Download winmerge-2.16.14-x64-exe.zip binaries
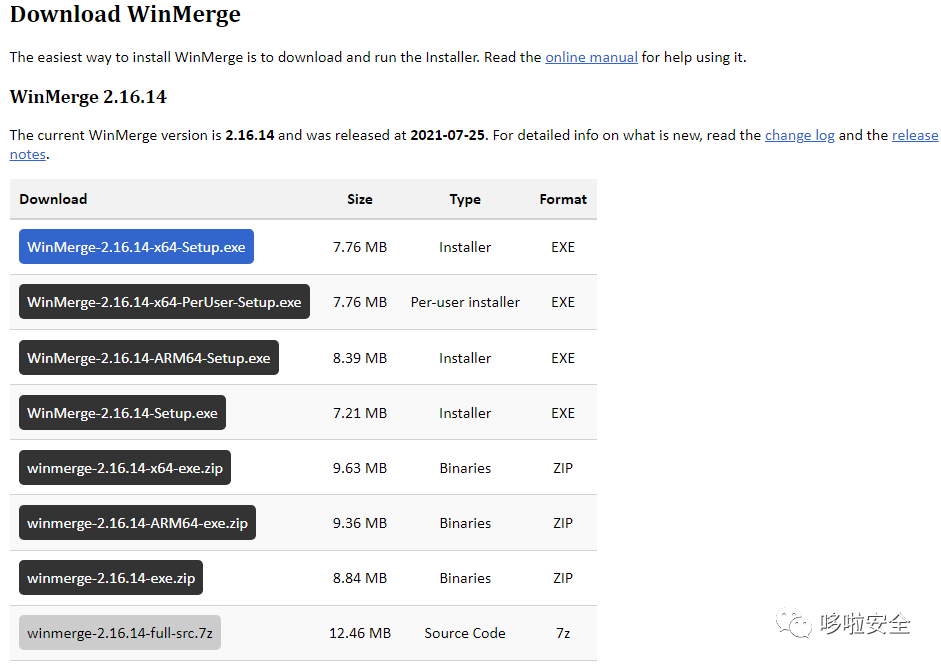This screenshot has width=941, height=665. tap(125, 468)
